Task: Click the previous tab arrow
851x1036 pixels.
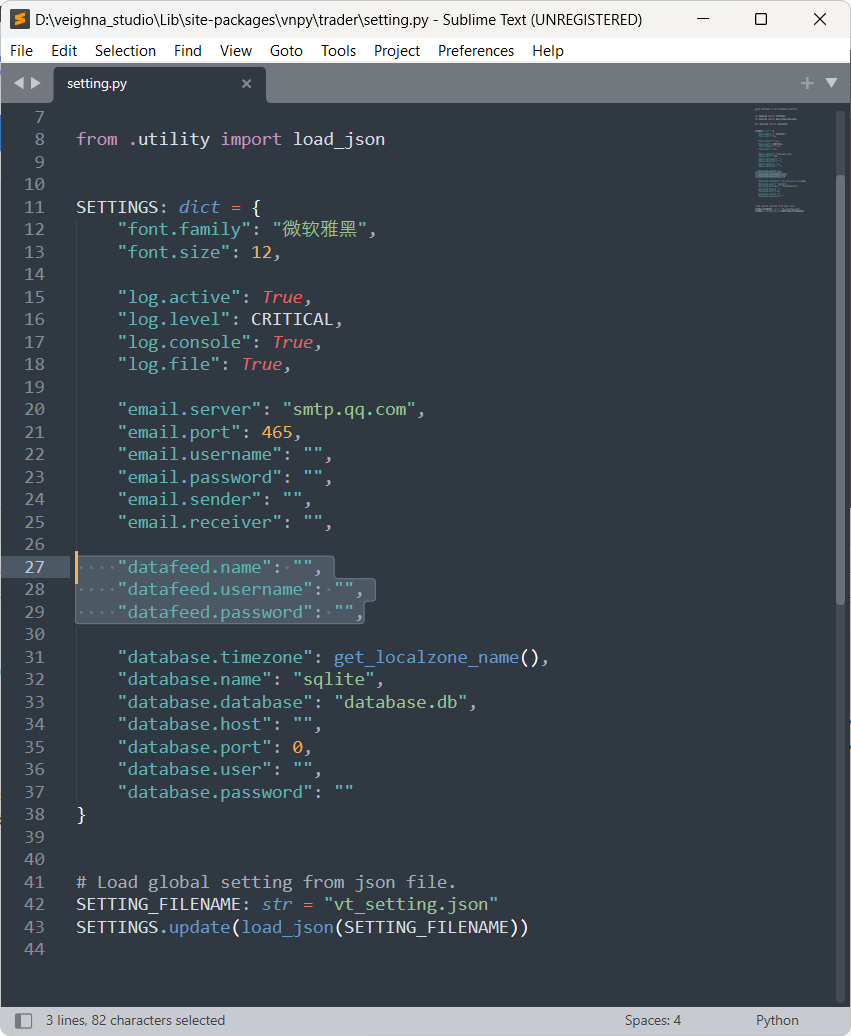Action: coord(19,83)
